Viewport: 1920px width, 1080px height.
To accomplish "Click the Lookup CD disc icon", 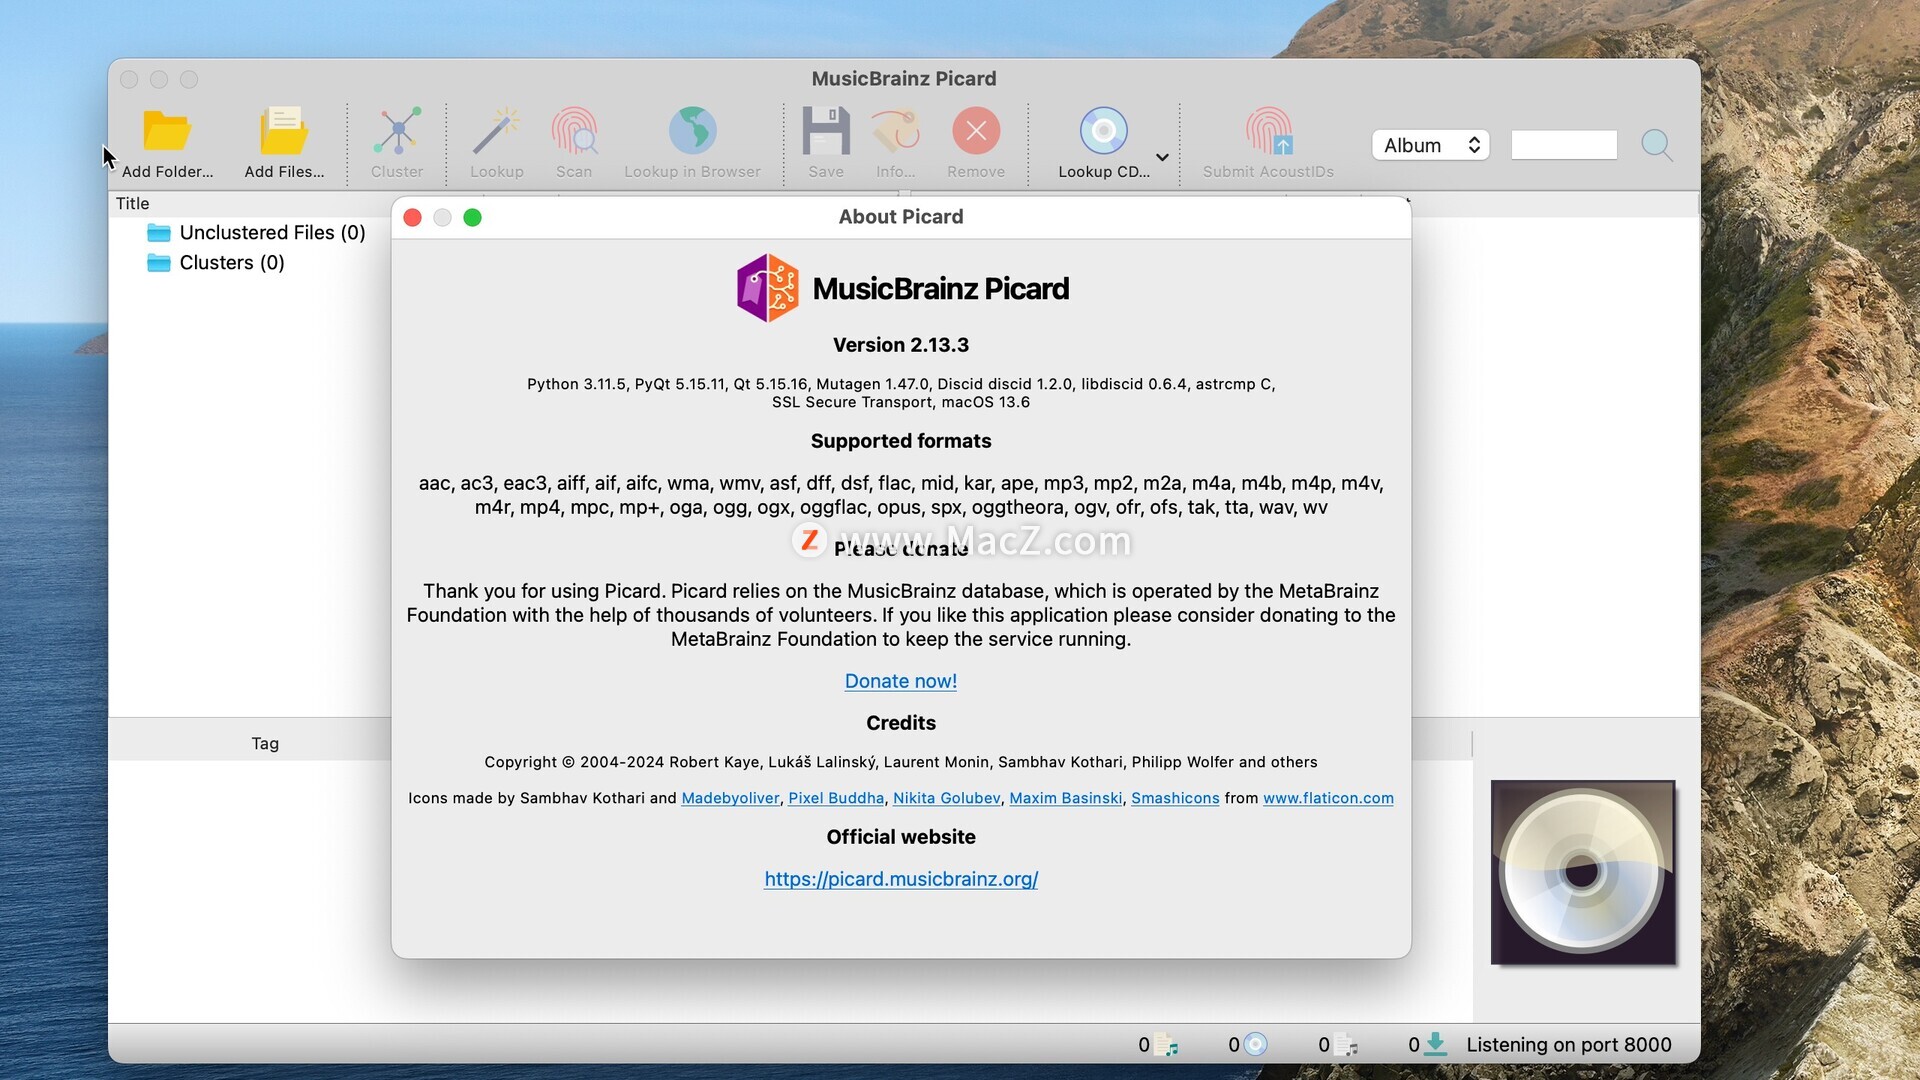I will pyautogui.click(x=1104, y=131).
